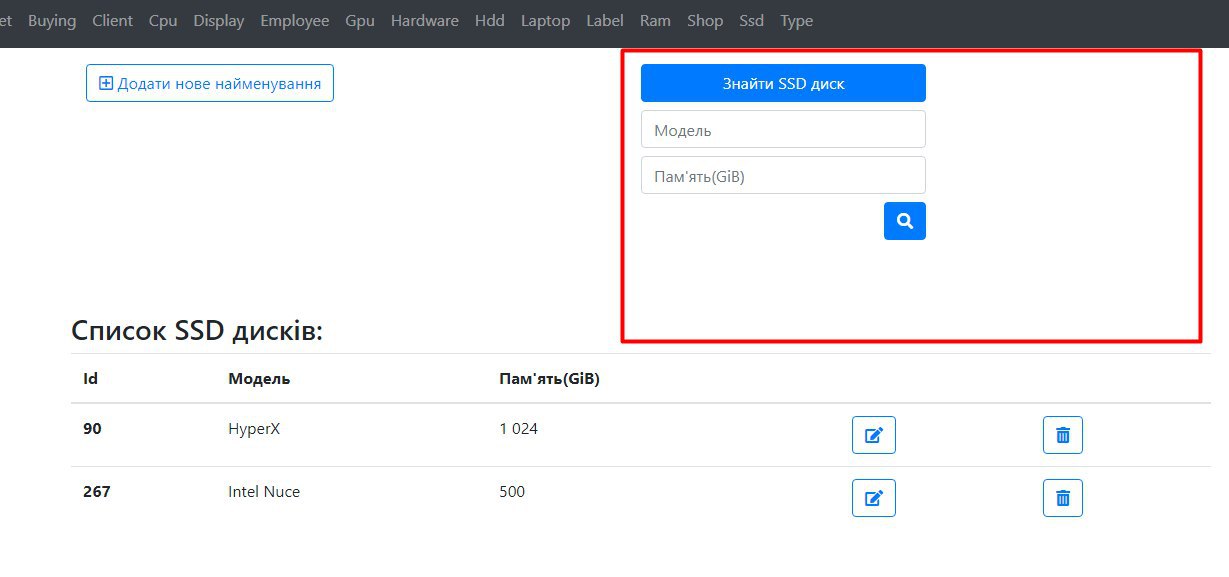Go to the Type nav link
The width and height of the screenshot is (1229, 577).
(x=797, y=21)
